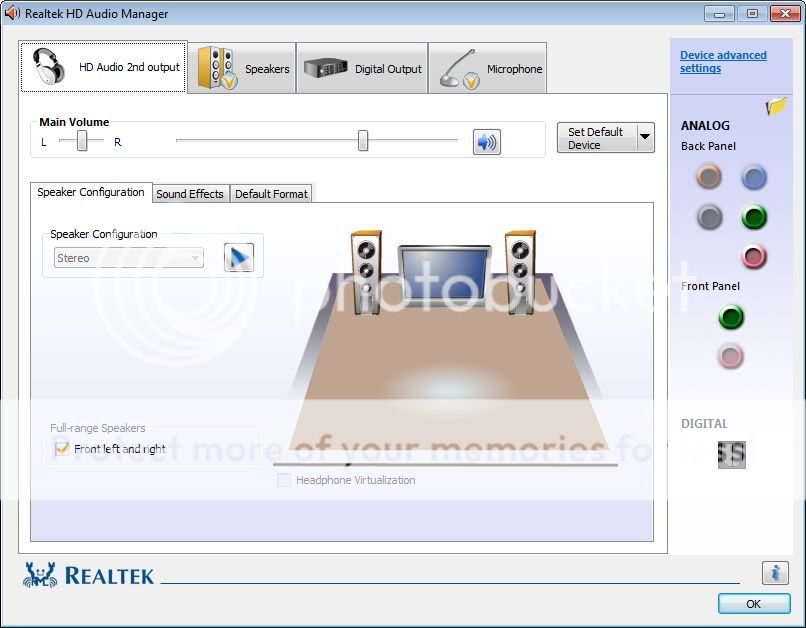Maximize the Realtek HD Audio Manager window

(x=752, y=13)
